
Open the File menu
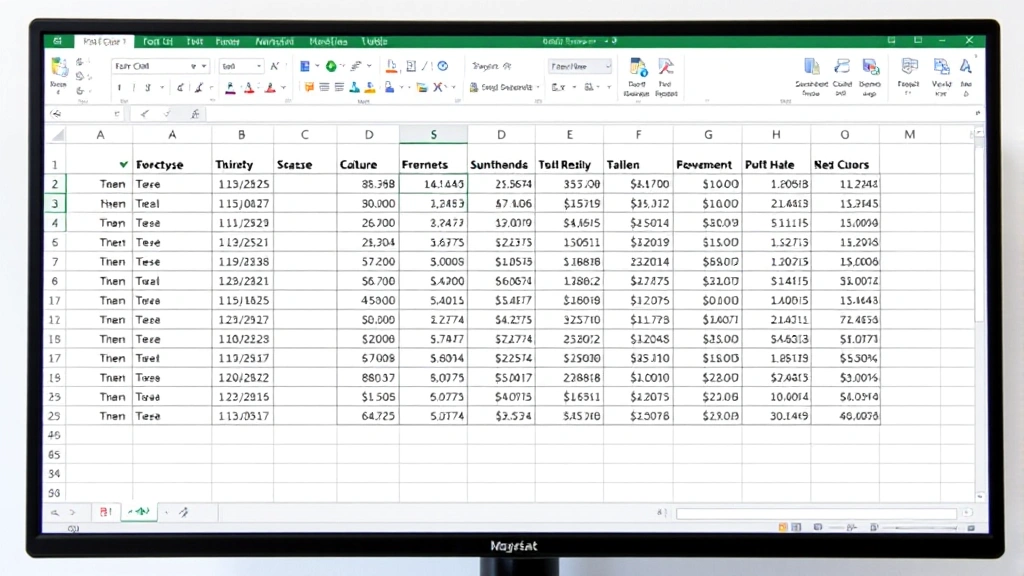click(58, 41)
